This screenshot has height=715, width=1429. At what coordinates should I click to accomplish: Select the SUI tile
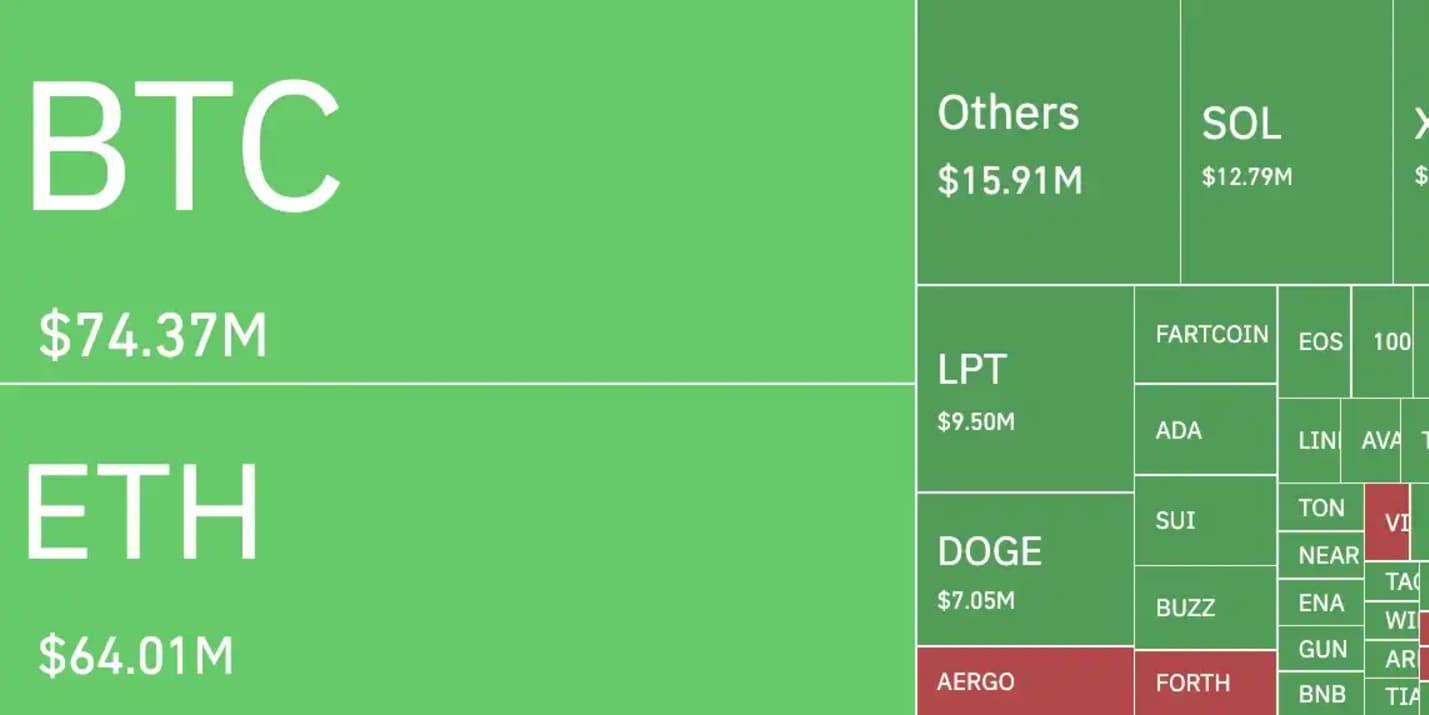[x=1206, y=520]
